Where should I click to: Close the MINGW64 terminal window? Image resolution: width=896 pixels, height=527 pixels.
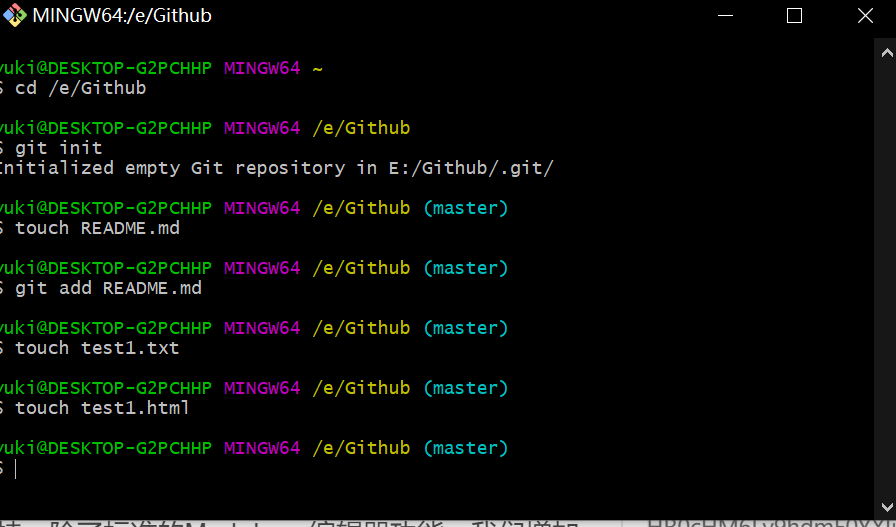point(865,15)
